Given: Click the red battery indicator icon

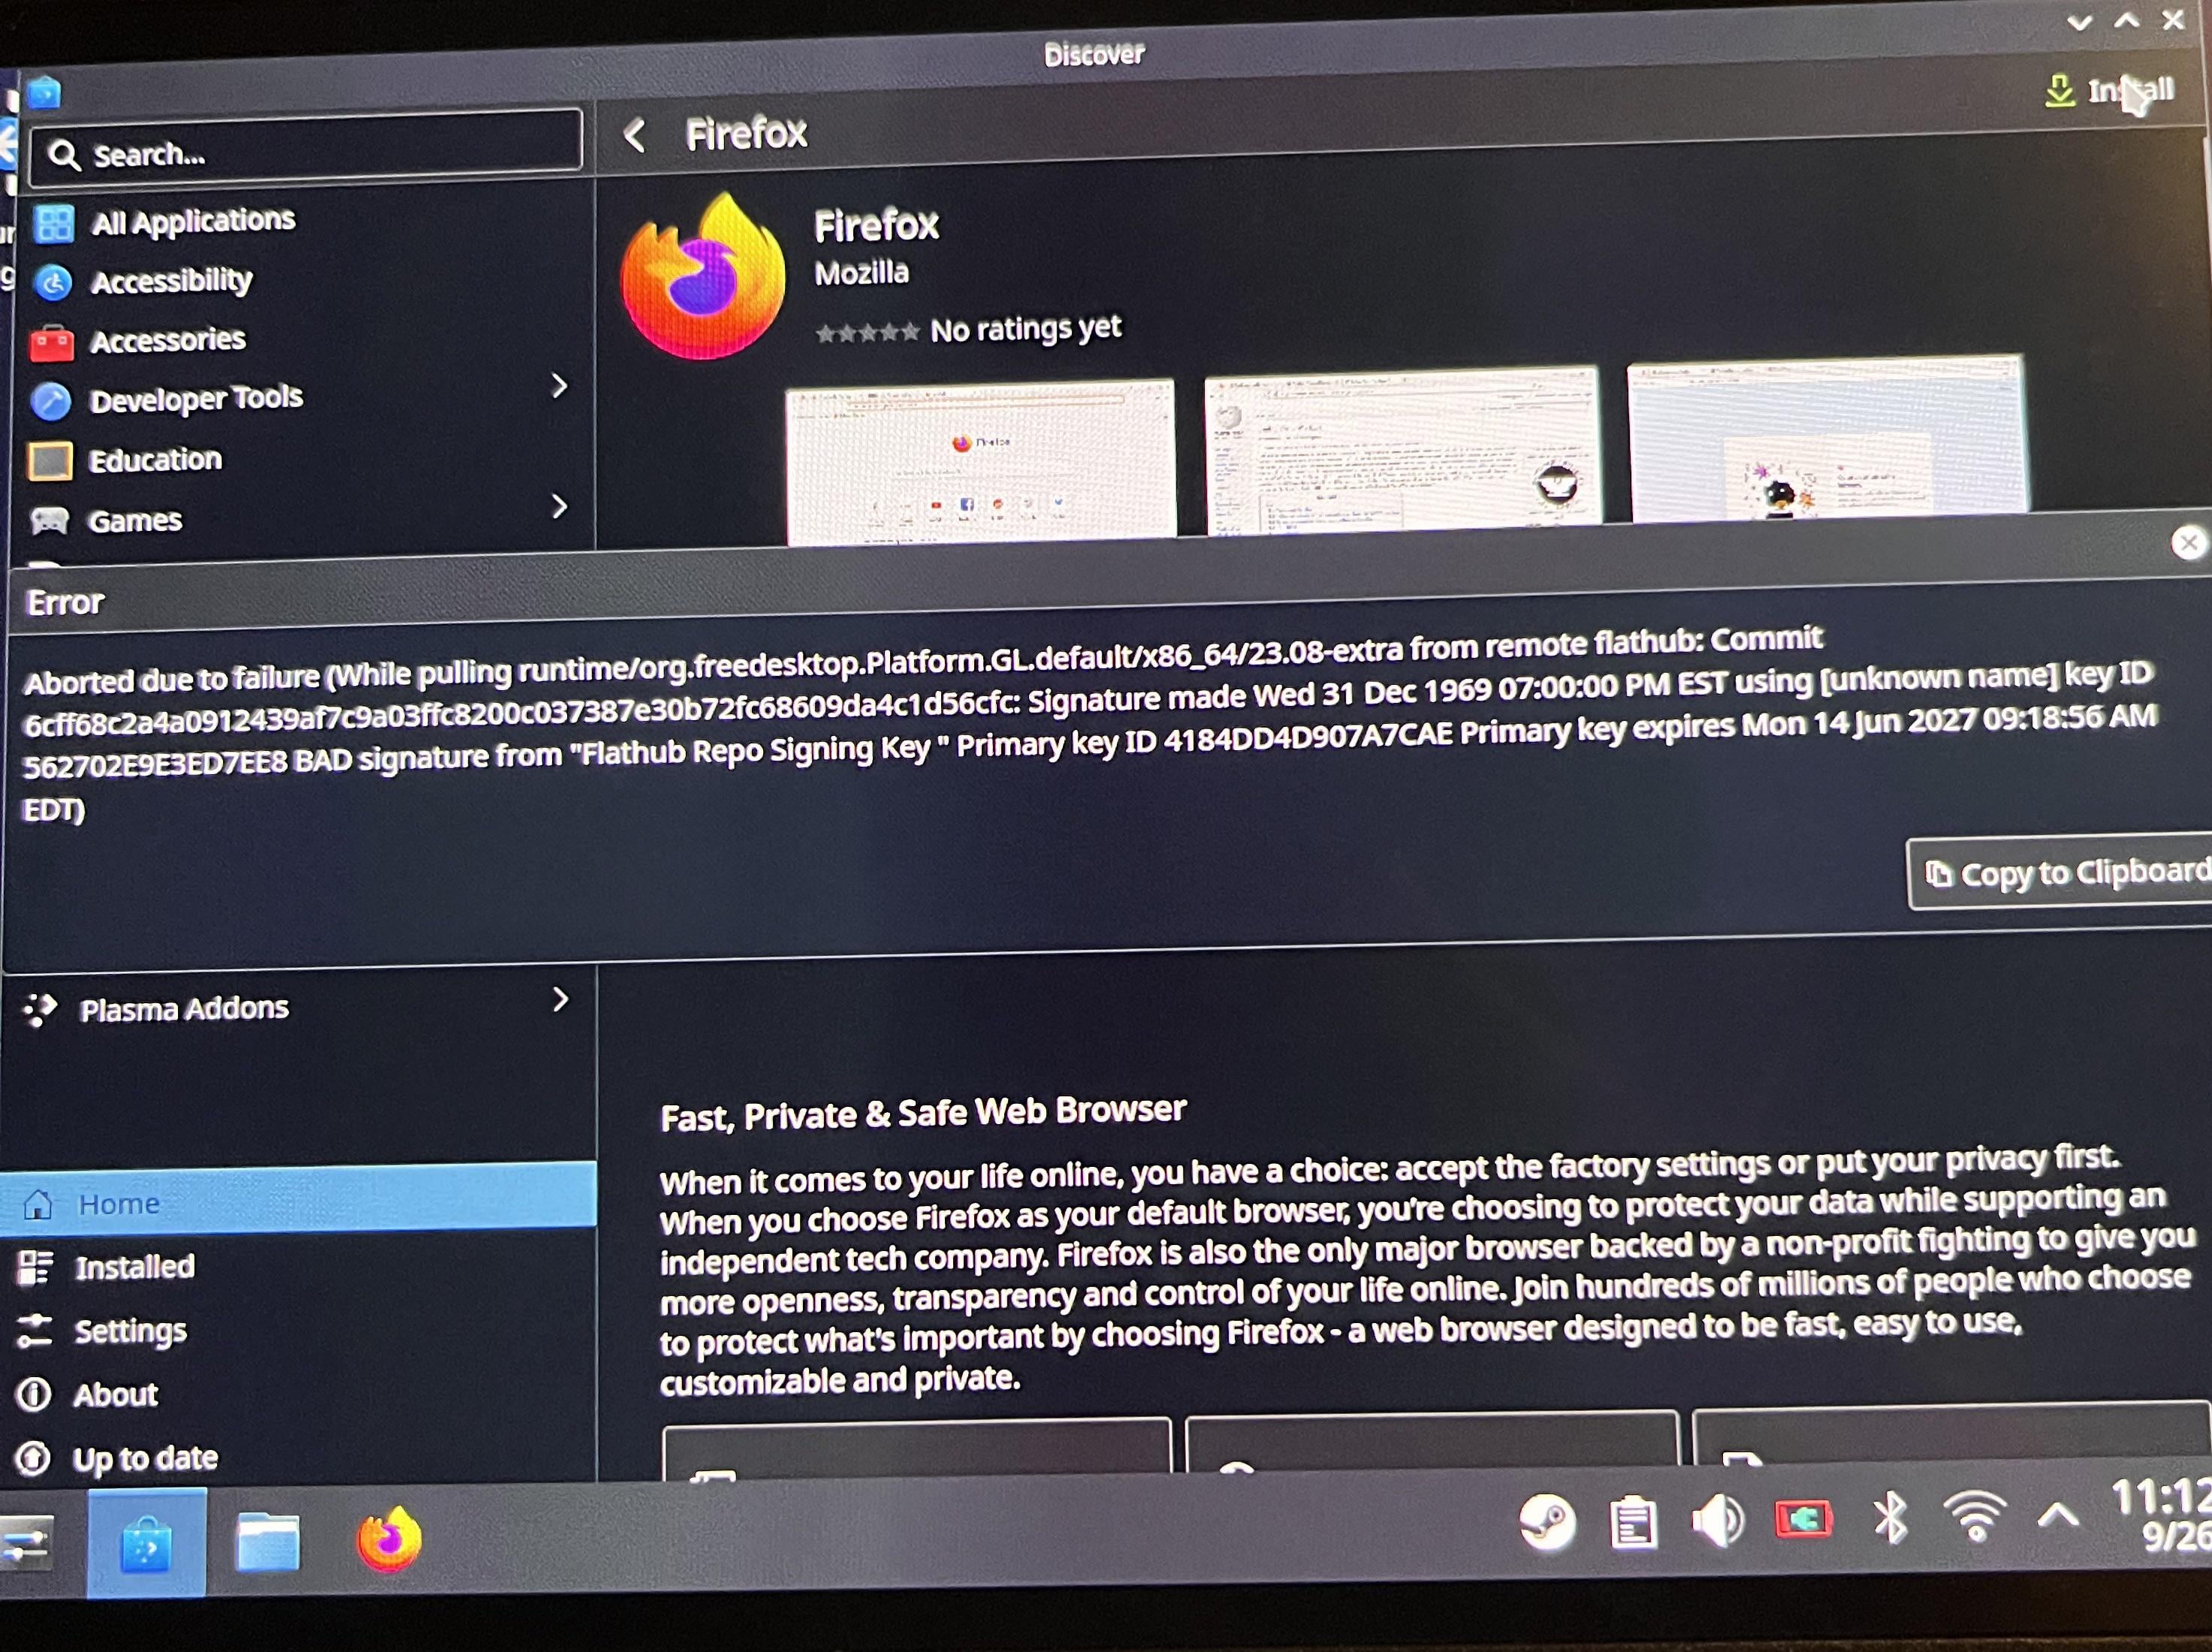Looking at the screenshot, I should [x=1803, y=1520].
